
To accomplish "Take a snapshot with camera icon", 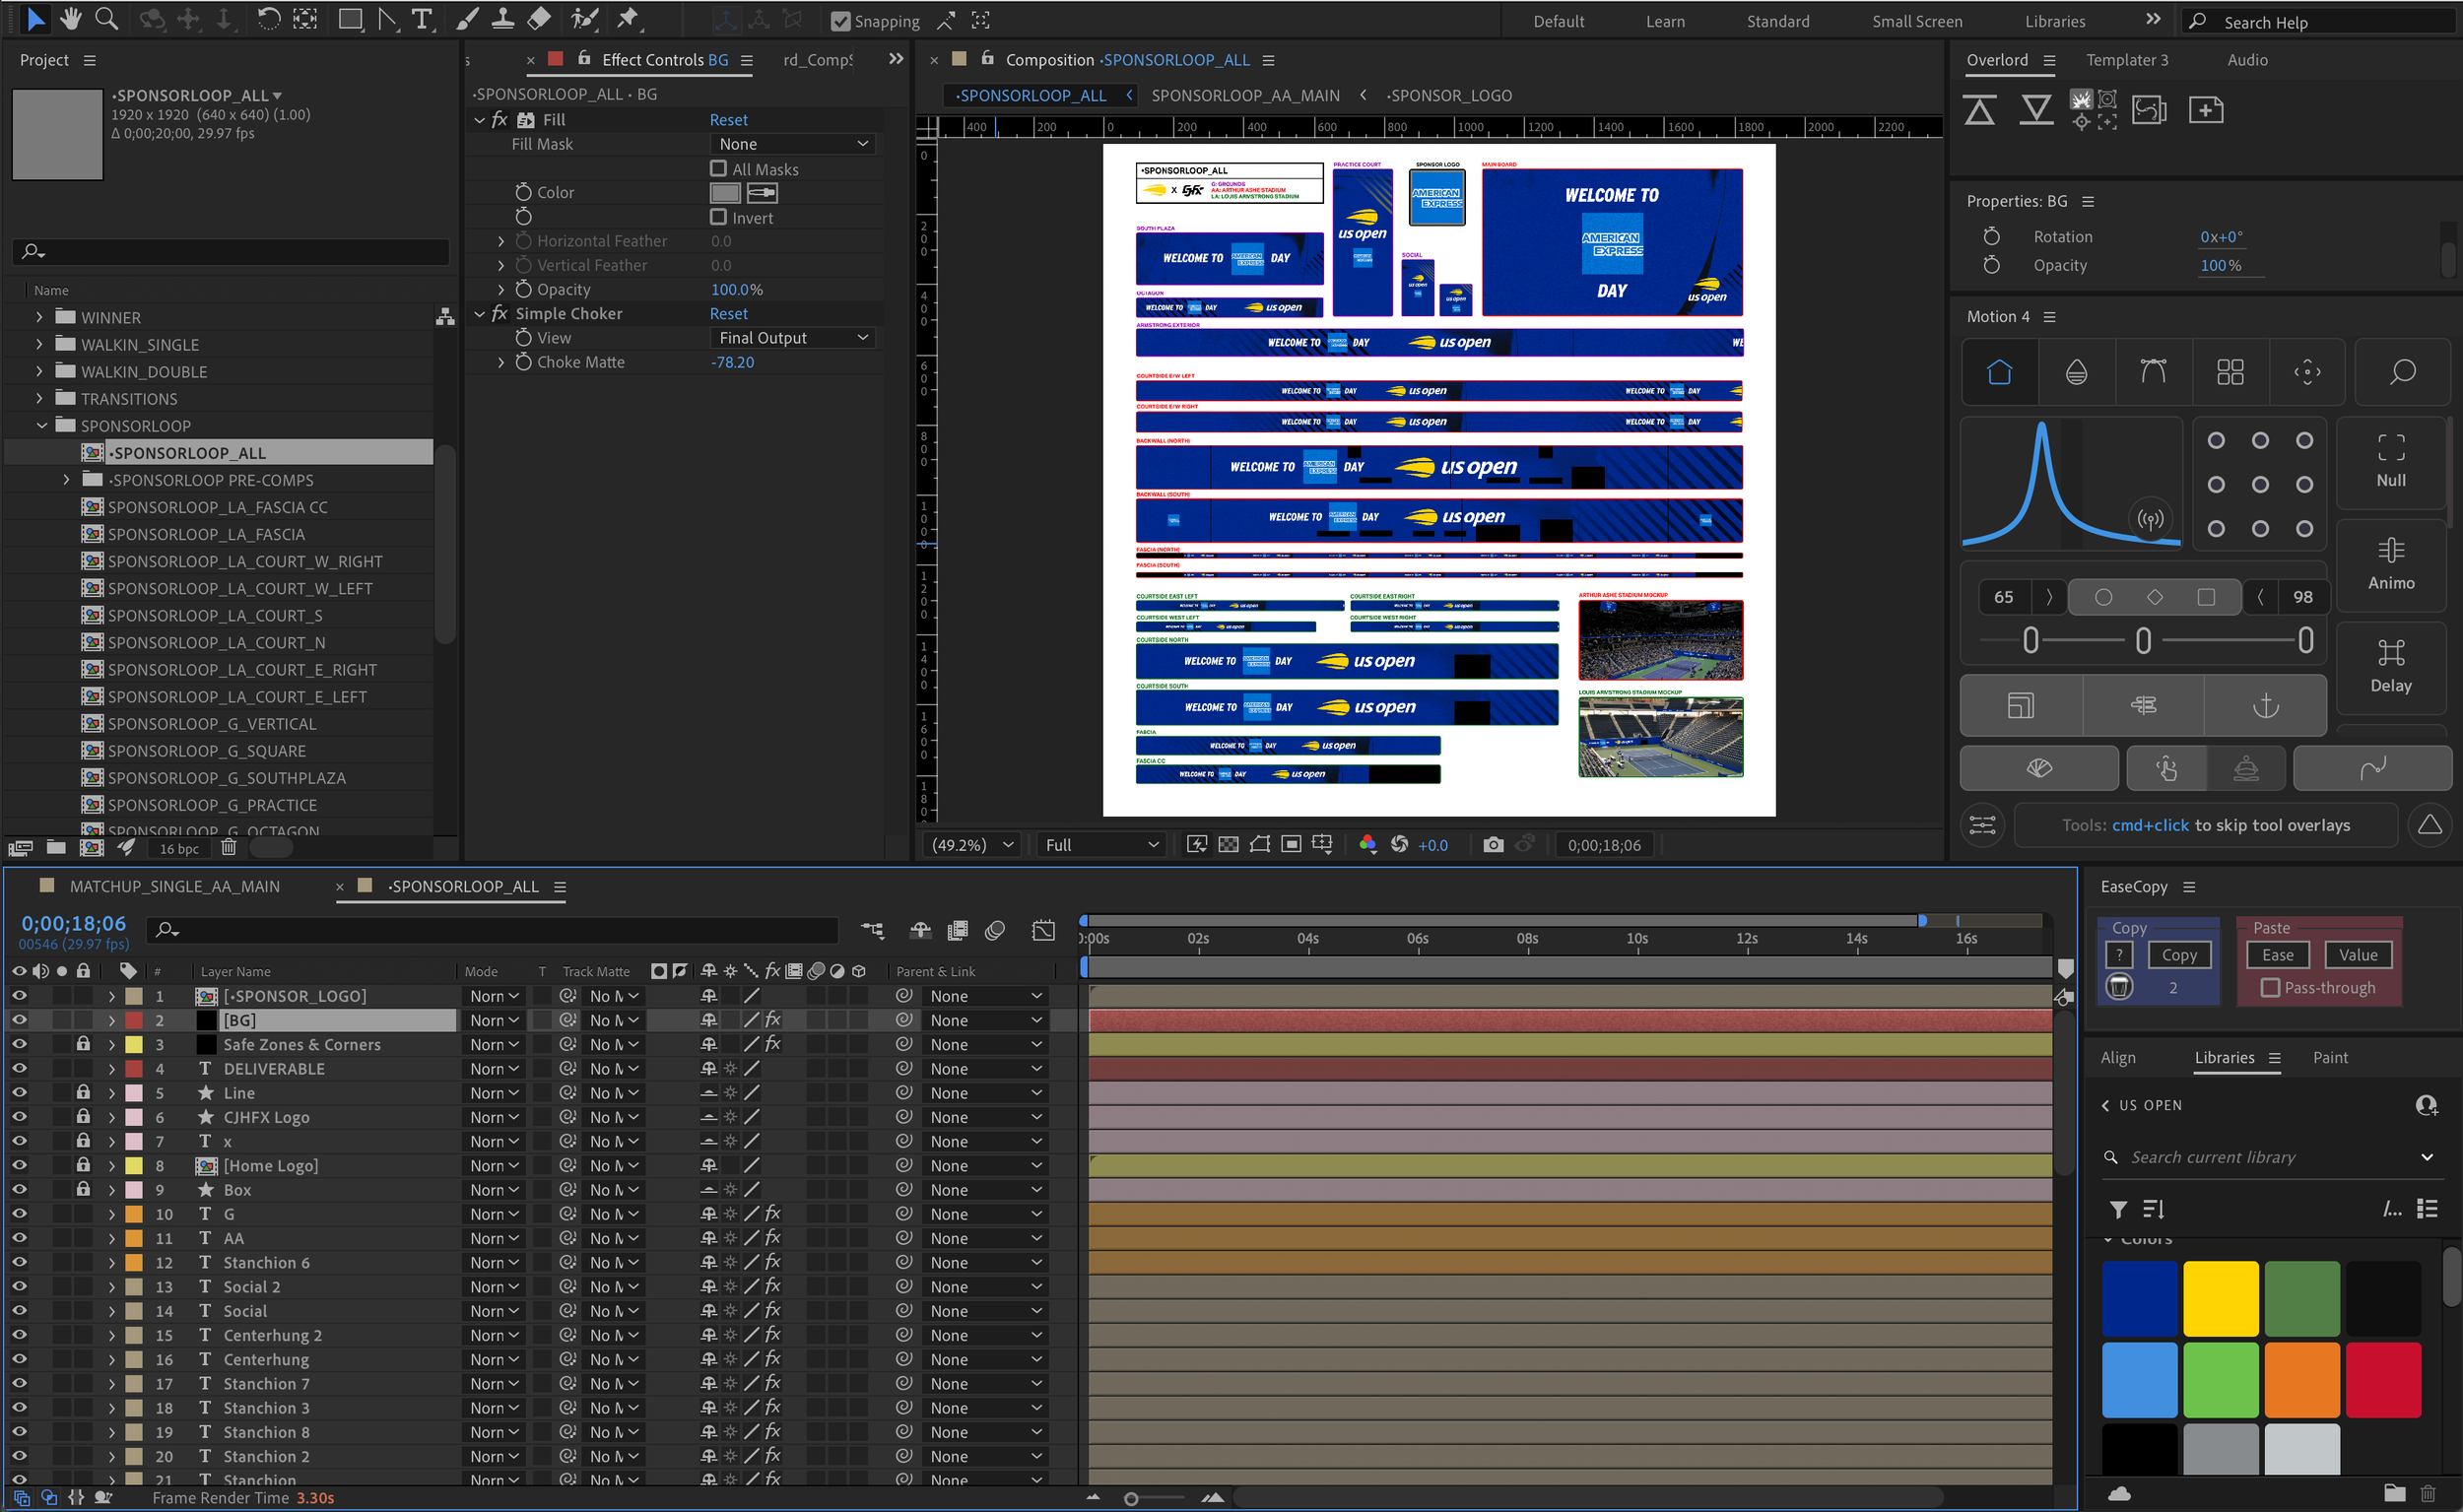I will pos(1493,845).
